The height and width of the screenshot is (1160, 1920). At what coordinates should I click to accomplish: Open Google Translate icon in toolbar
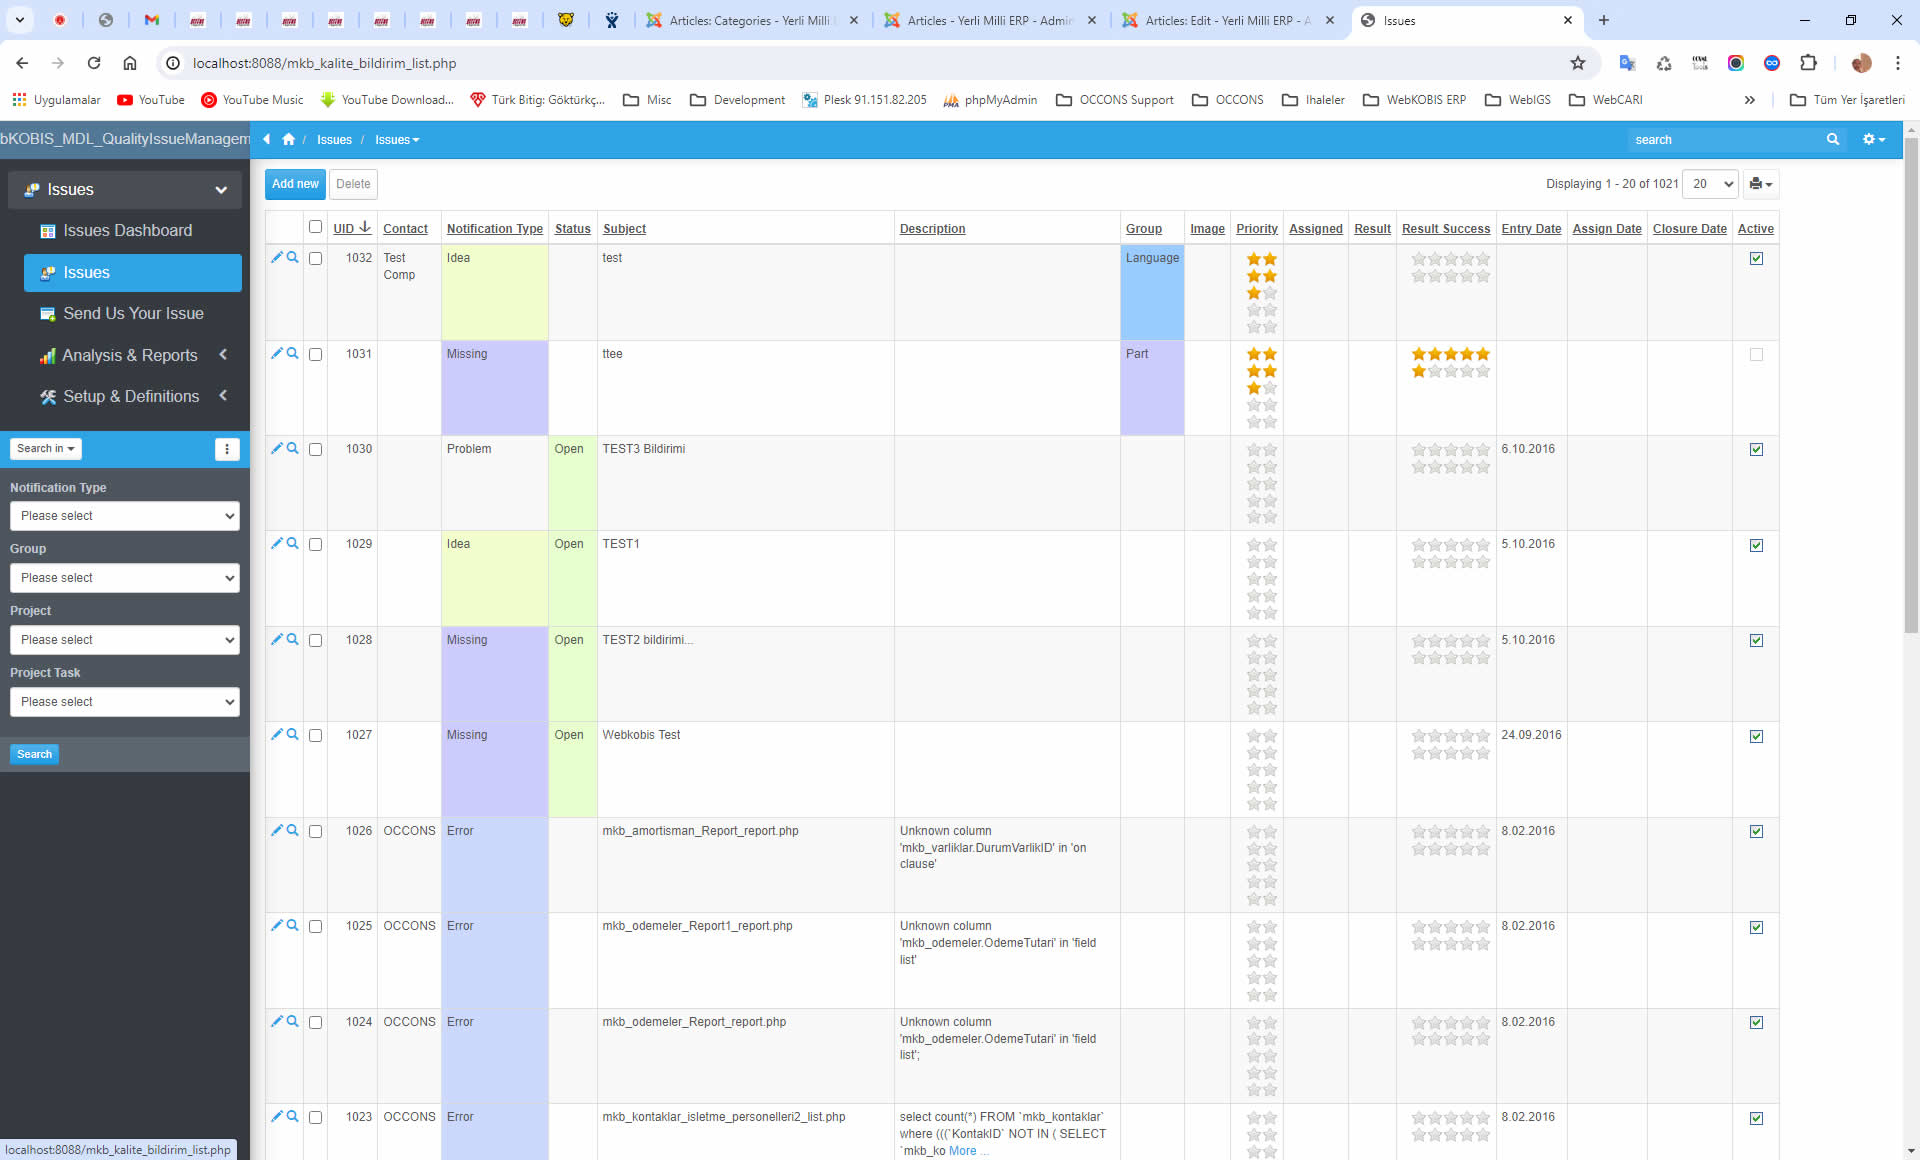coord(1627,63)
